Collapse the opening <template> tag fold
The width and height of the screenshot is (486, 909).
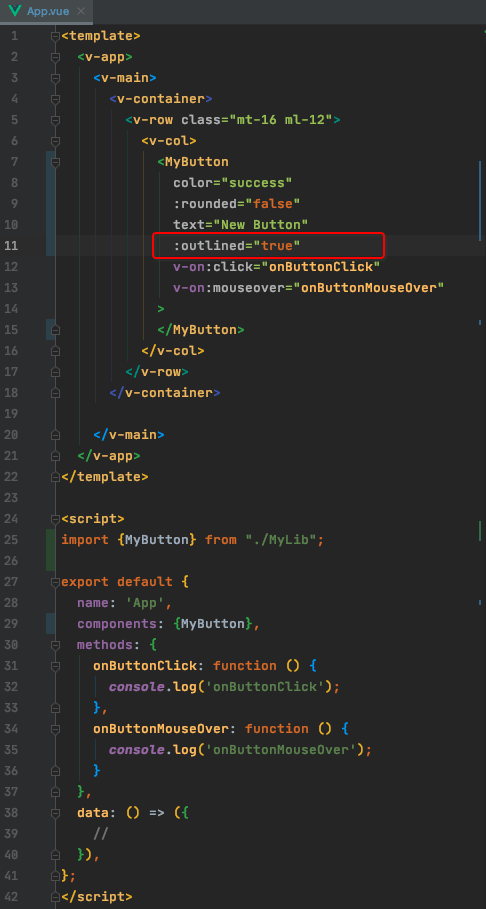tap(55, 36)
